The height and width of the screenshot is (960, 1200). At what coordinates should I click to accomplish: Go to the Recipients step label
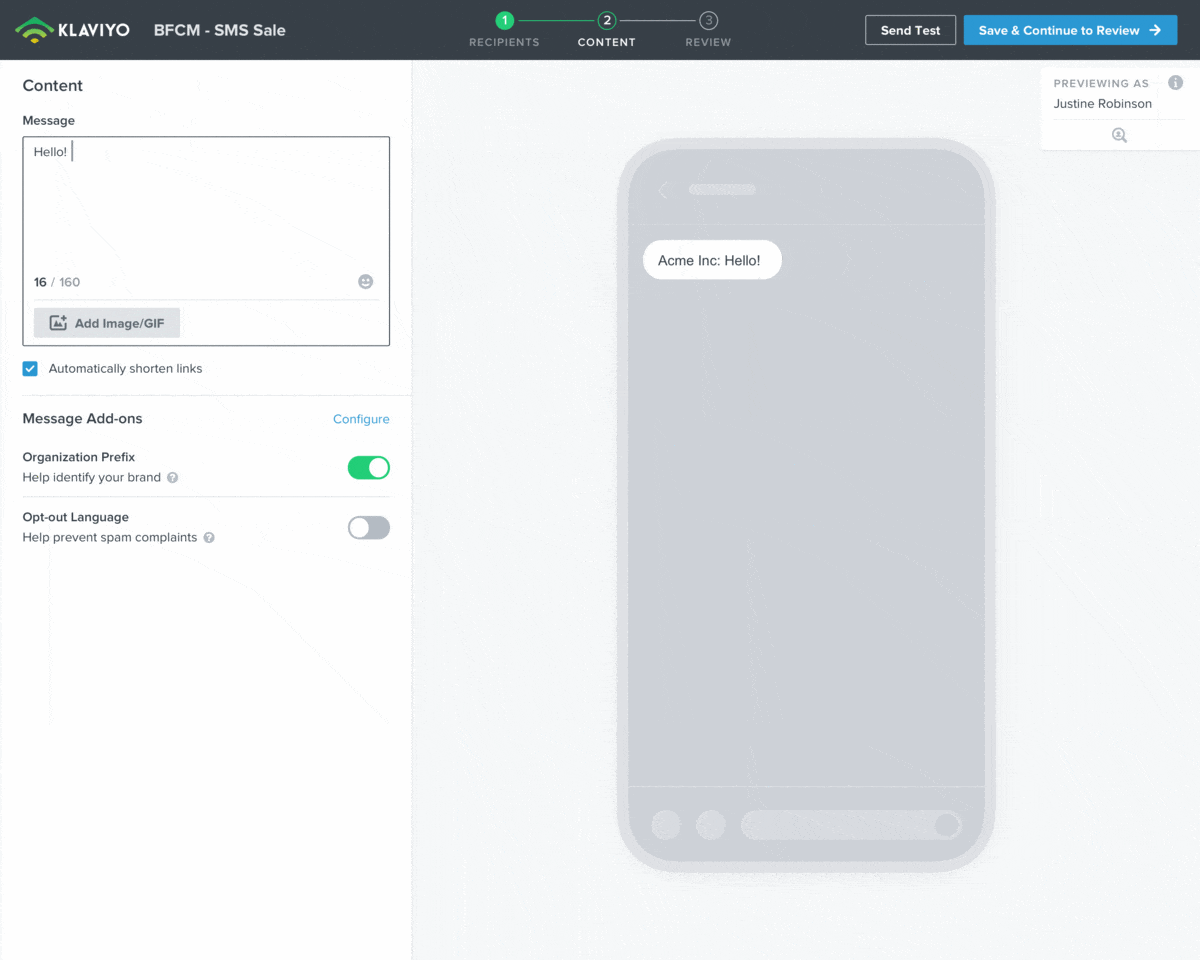click(504, 43)
